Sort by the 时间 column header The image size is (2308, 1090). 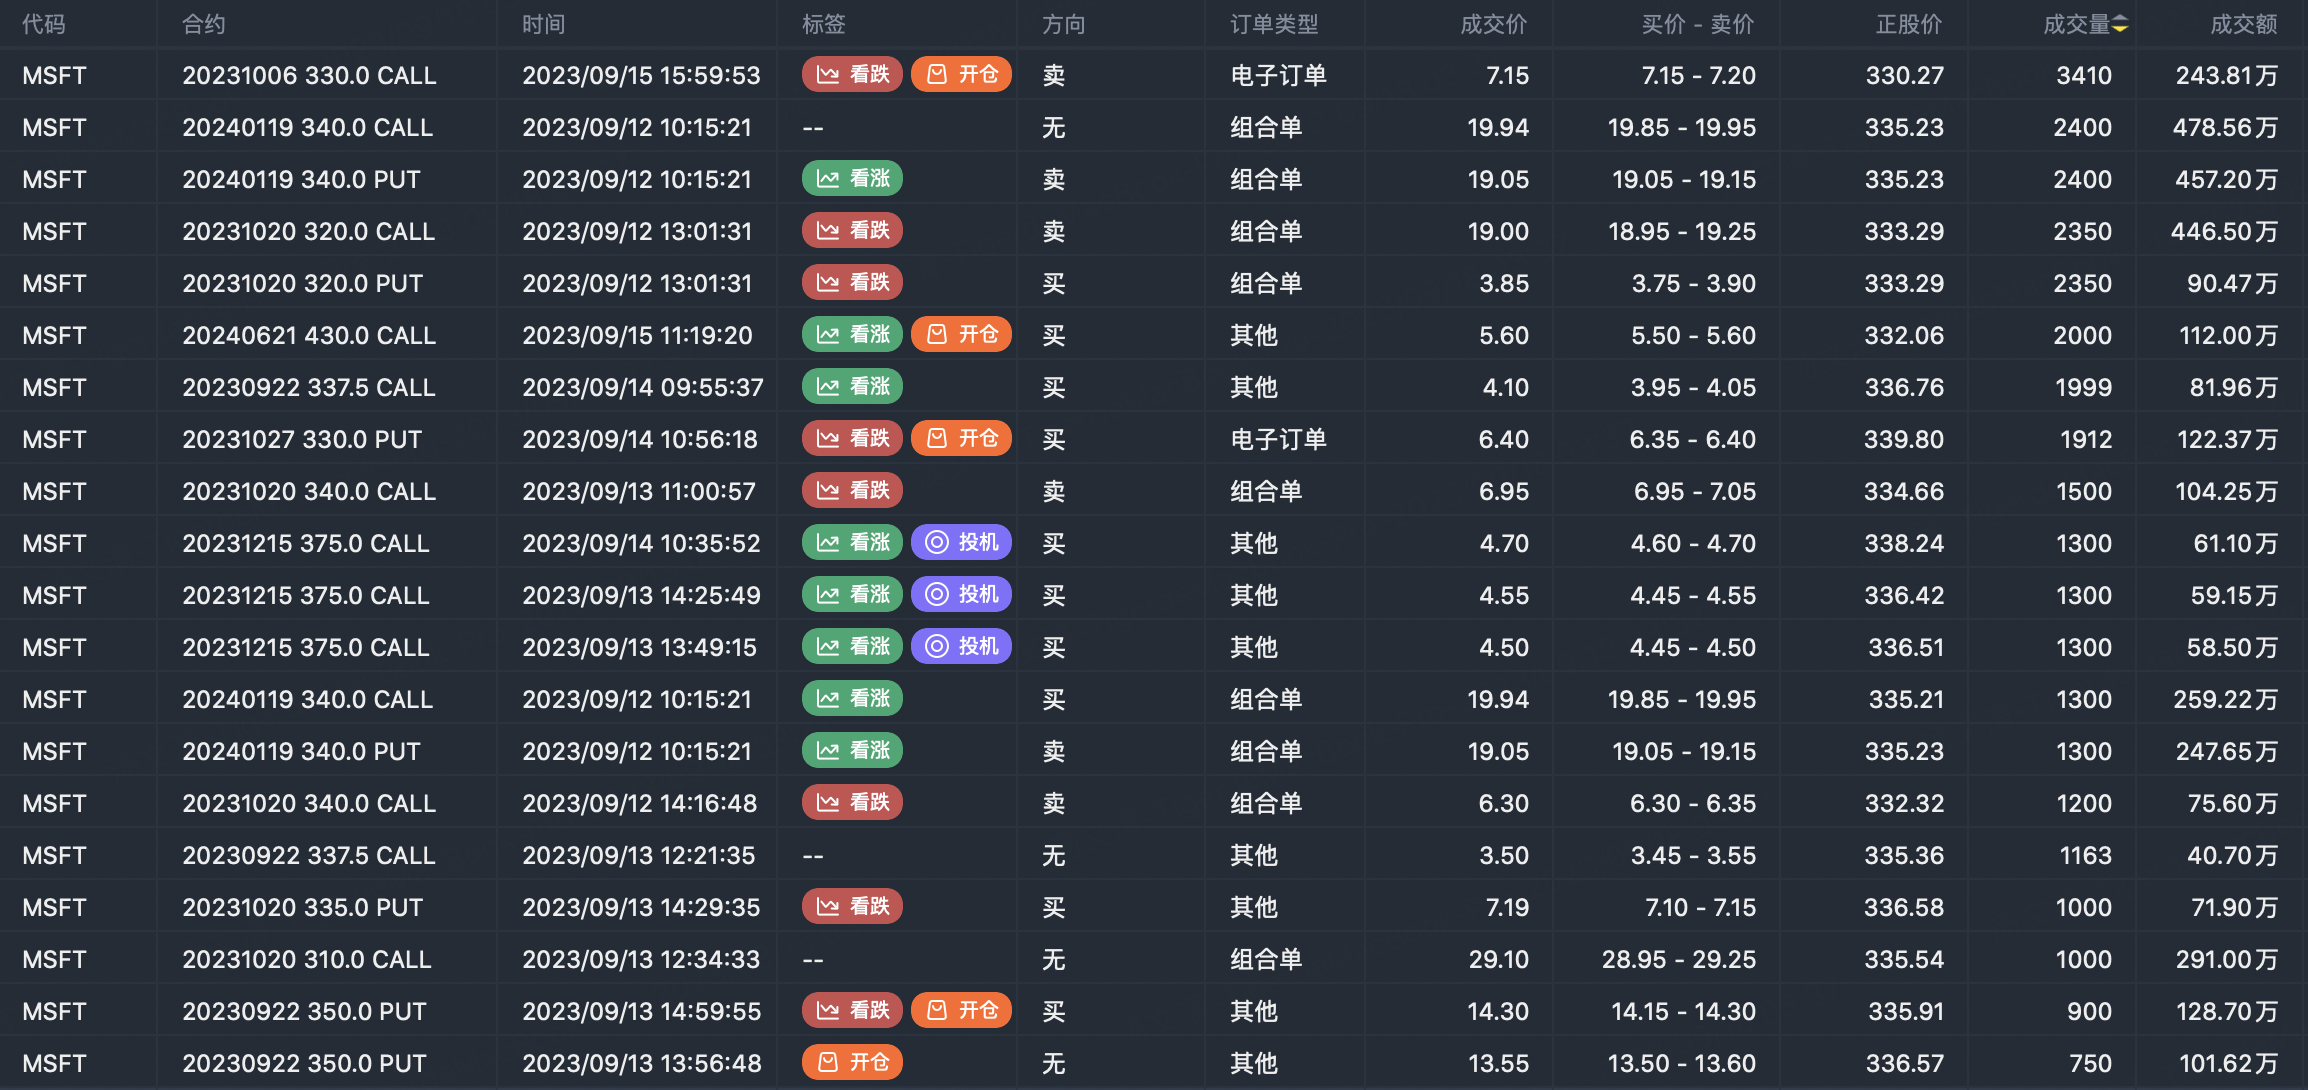(x=544, y=25)
